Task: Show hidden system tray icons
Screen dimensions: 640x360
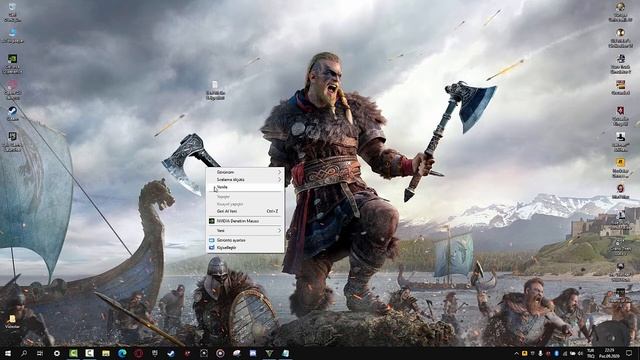Action: click(516, 353)
